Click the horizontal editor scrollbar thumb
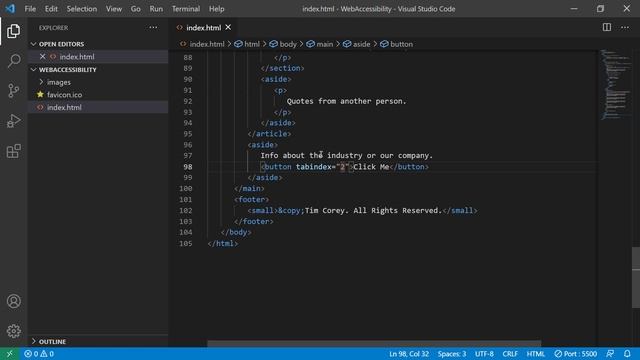Image resolution: width=640 pixels, height=360 pixels. tap(374, 344)
